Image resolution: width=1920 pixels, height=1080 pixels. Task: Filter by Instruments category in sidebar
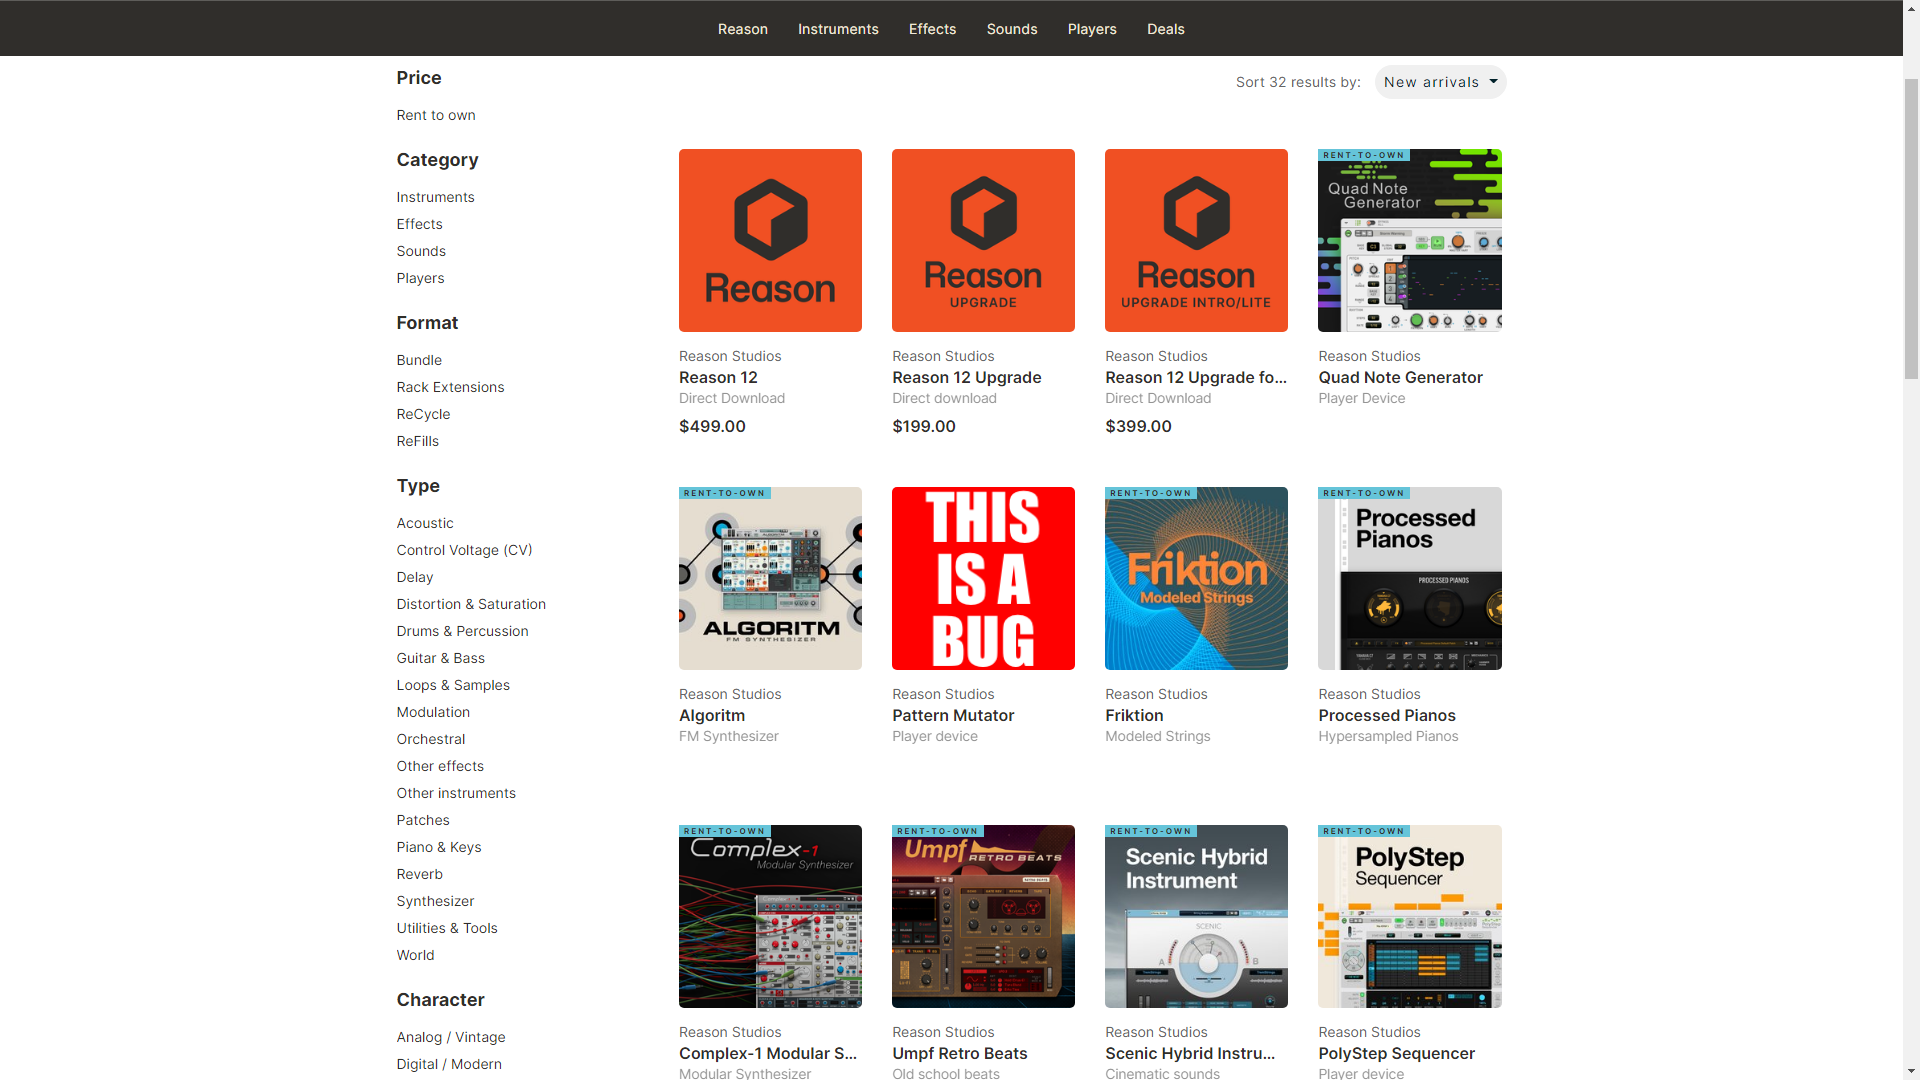pyautogui.click(x=435, y=197)
